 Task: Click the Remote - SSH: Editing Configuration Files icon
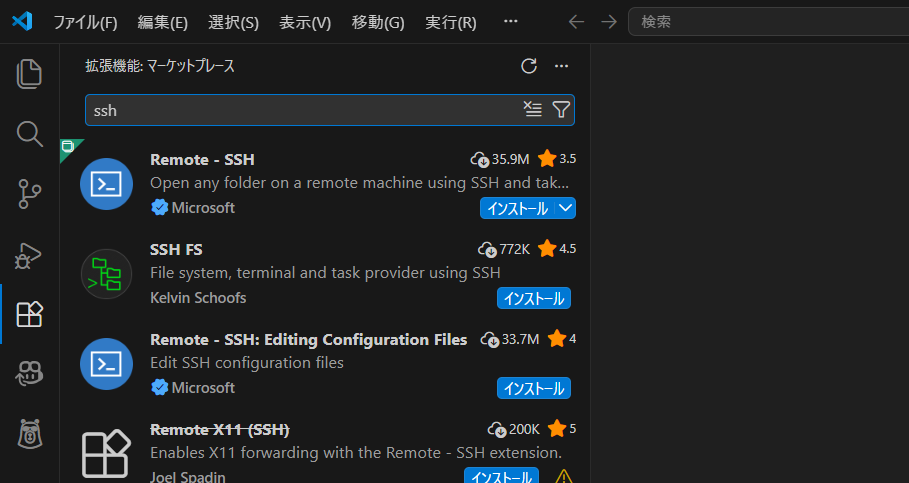point(107,364)
